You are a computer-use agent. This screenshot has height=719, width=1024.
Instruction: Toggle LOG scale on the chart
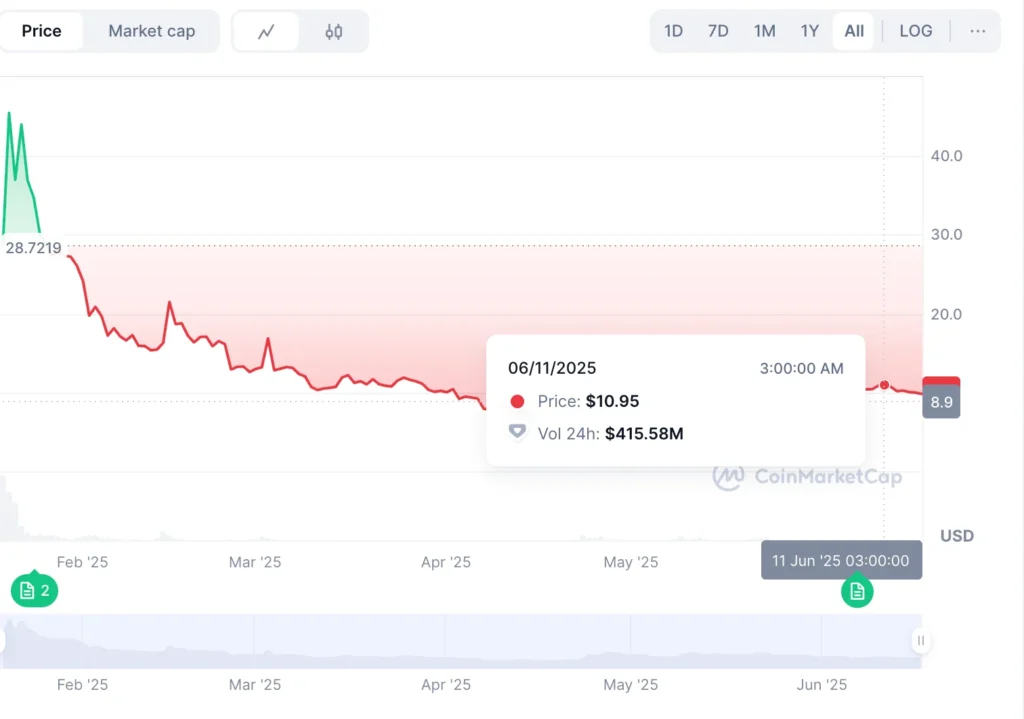(x=916, y=31)
